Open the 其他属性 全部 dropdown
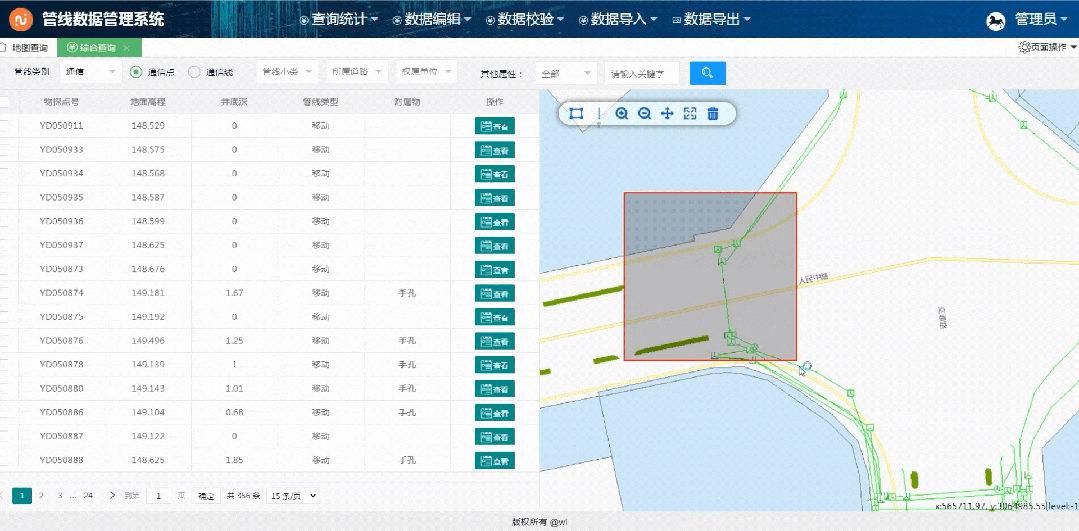Screen dimensions: 1079x531 click(566, 73)
